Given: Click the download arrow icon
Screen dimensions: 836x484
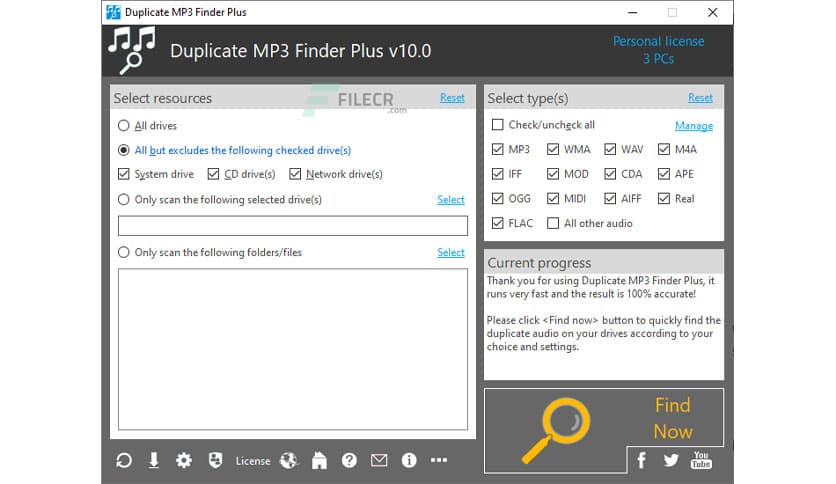Looking at the screenshot, I should coord(154,460).
